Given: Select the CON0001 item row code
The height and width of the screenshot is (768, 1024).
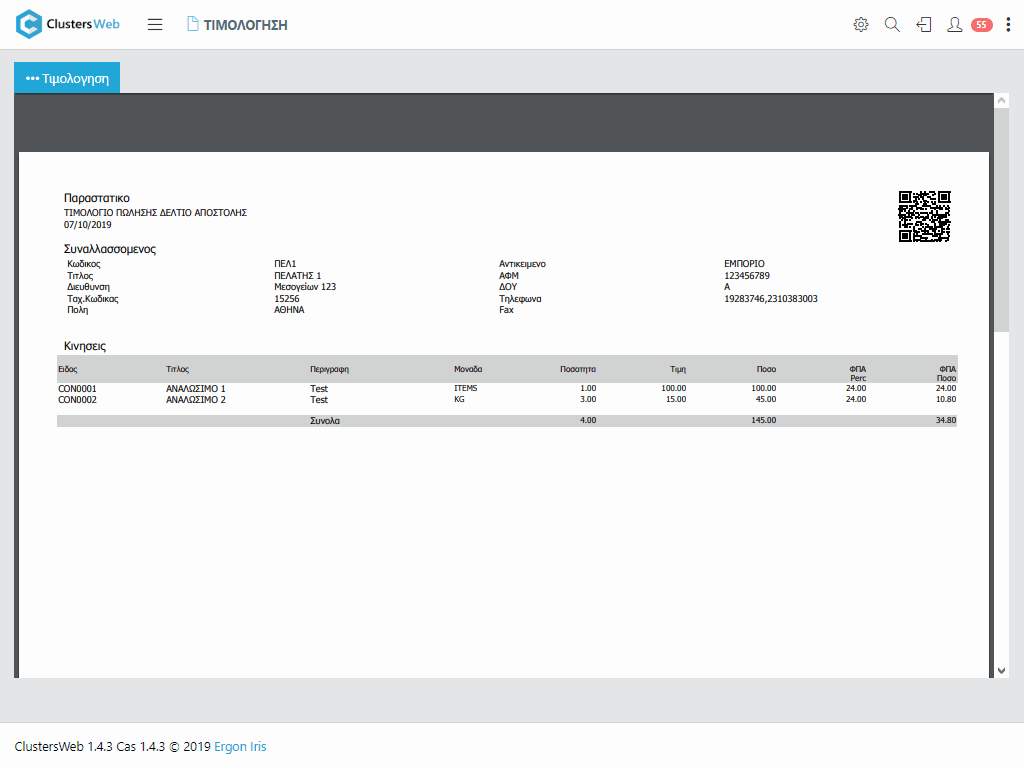Looking at the screenshot, I should pyautogui.click(x=78, y=388).
